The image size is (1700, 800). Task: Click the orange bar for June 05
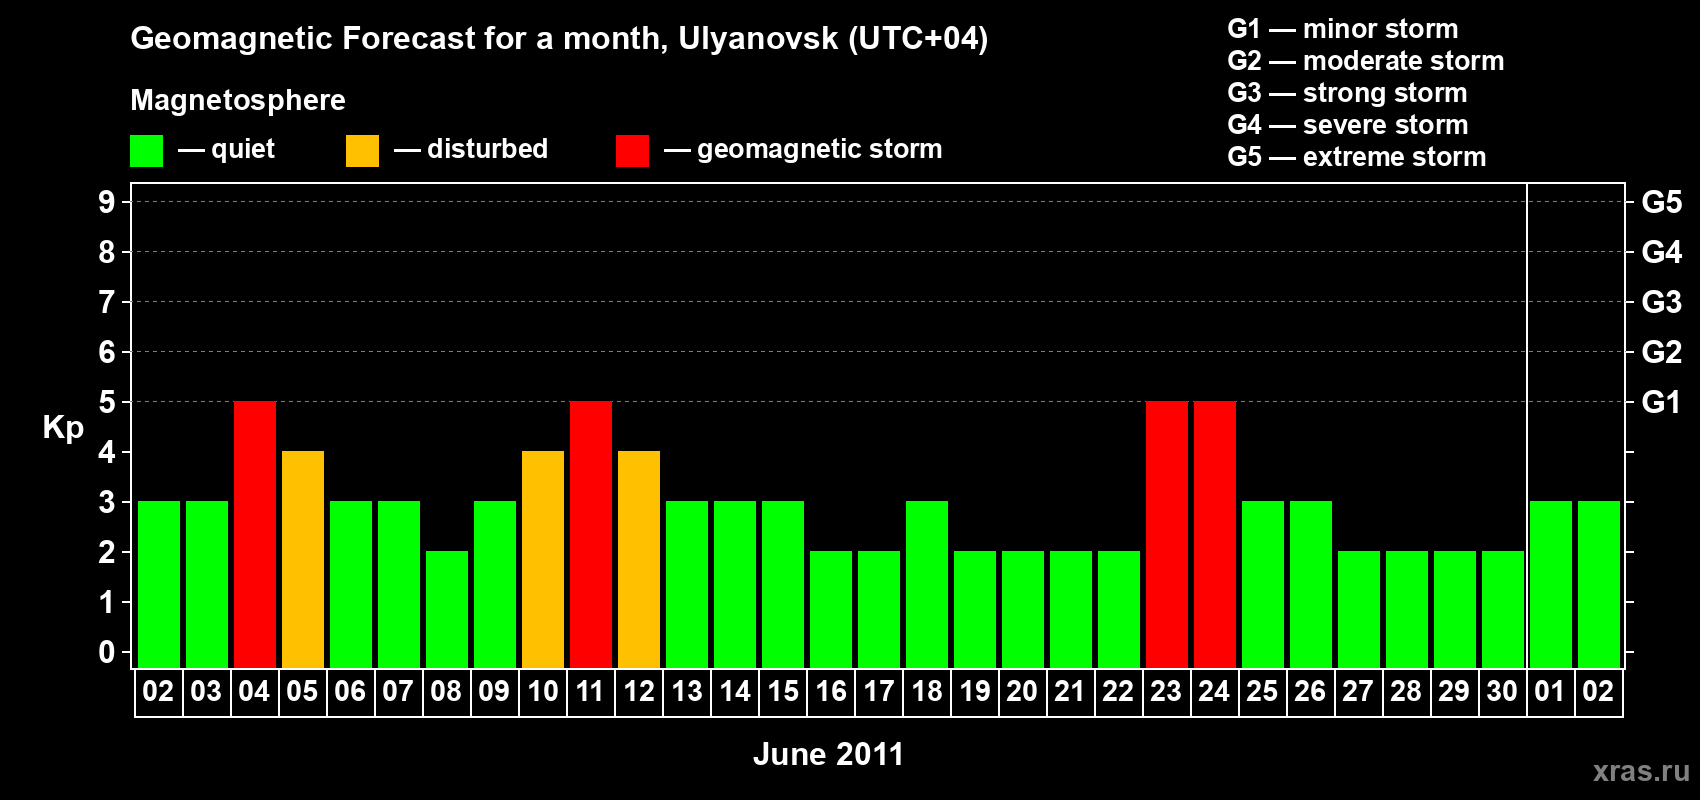pos(303,559)
